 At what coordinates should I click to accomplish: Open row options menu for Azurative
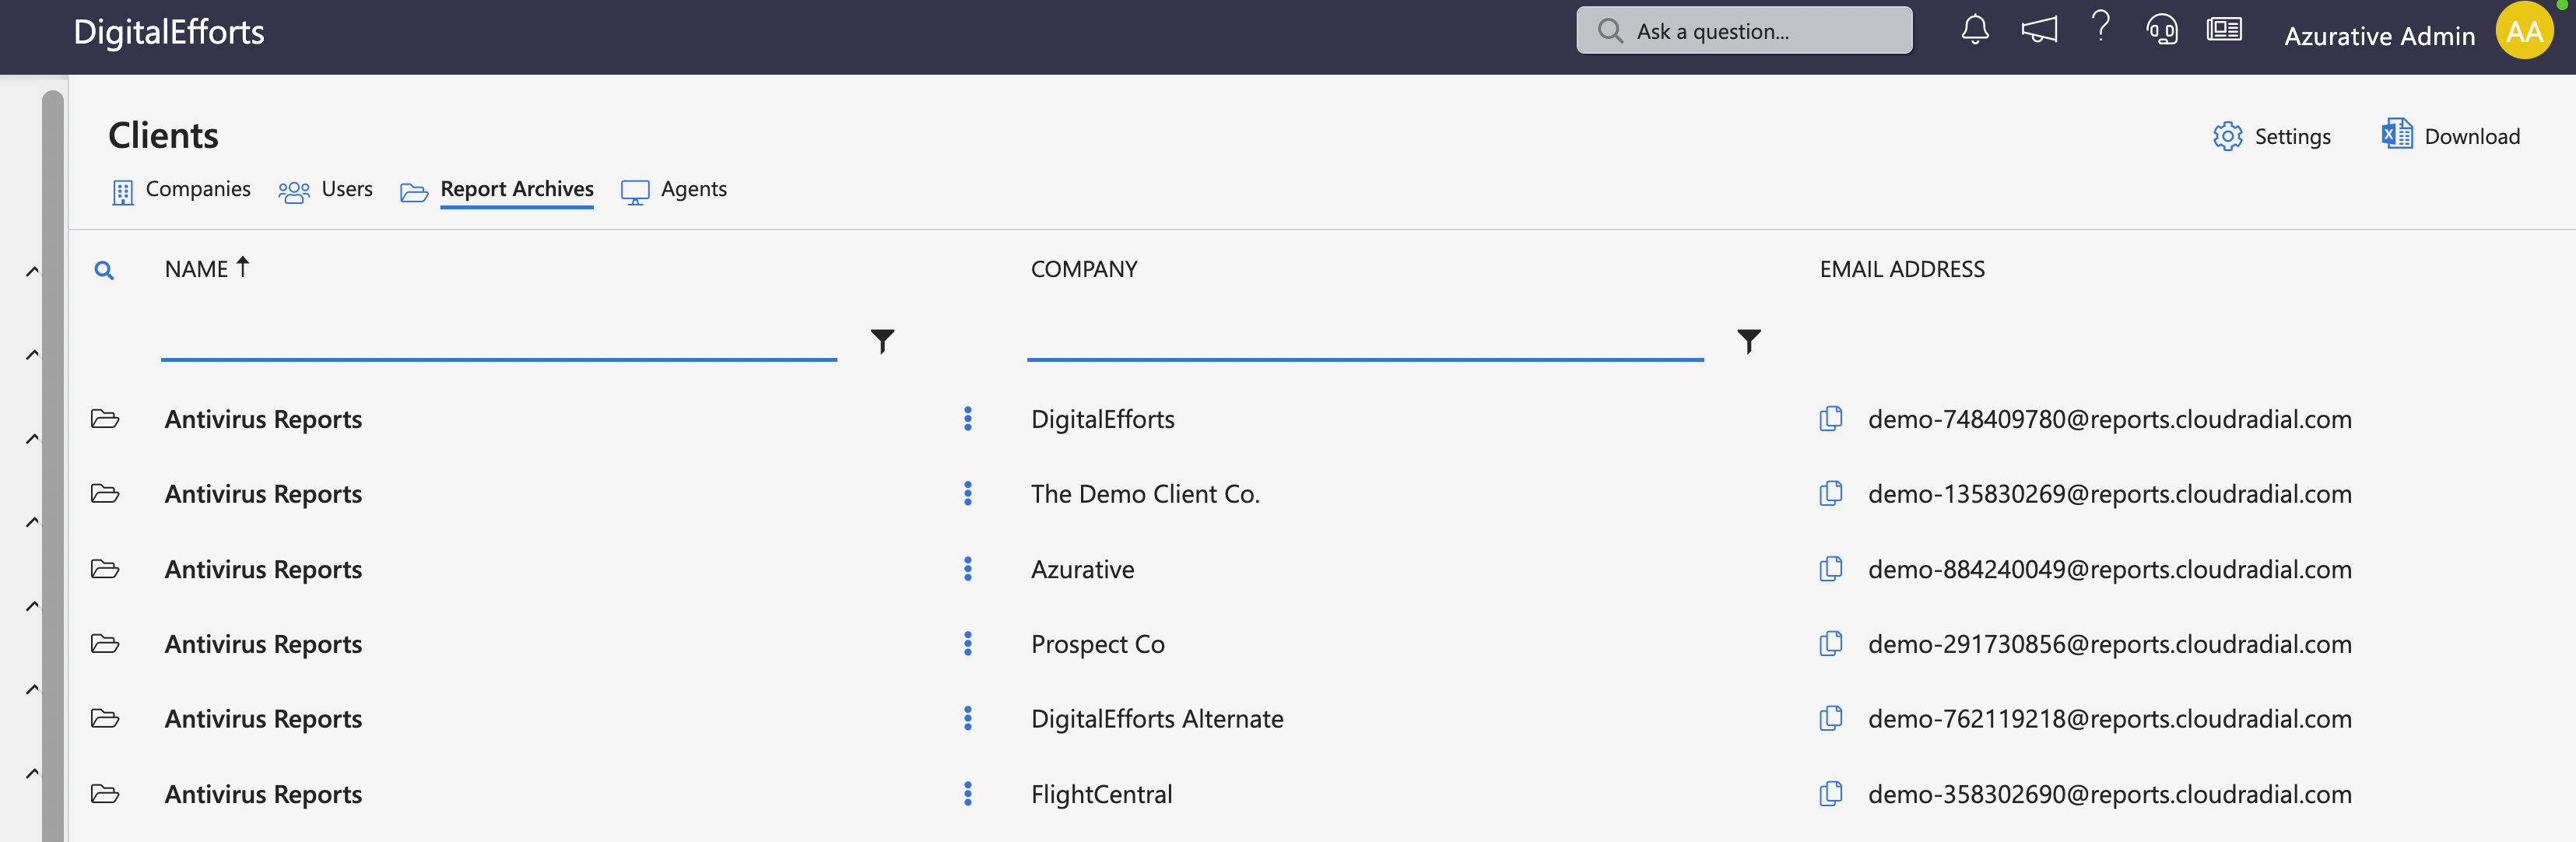click(967, 569)
